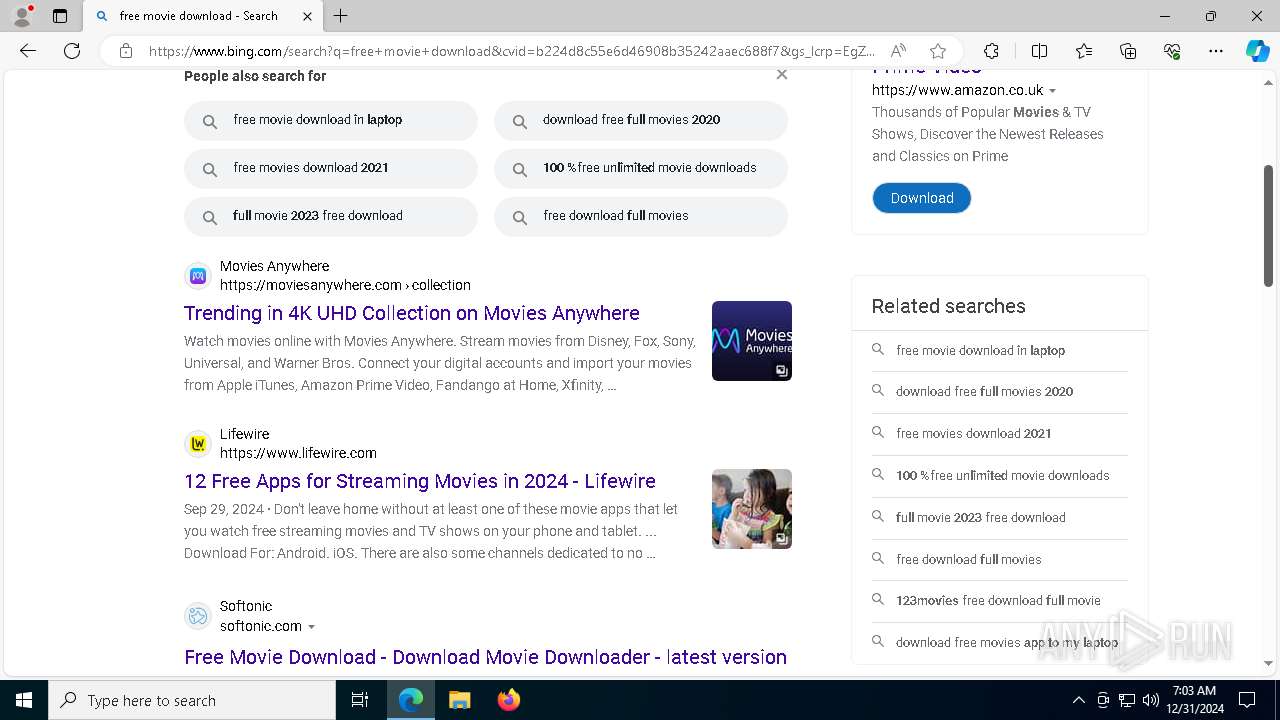Select related search free movie download in laptop
1280x720 pixels.
click(x=1000, y=351)
